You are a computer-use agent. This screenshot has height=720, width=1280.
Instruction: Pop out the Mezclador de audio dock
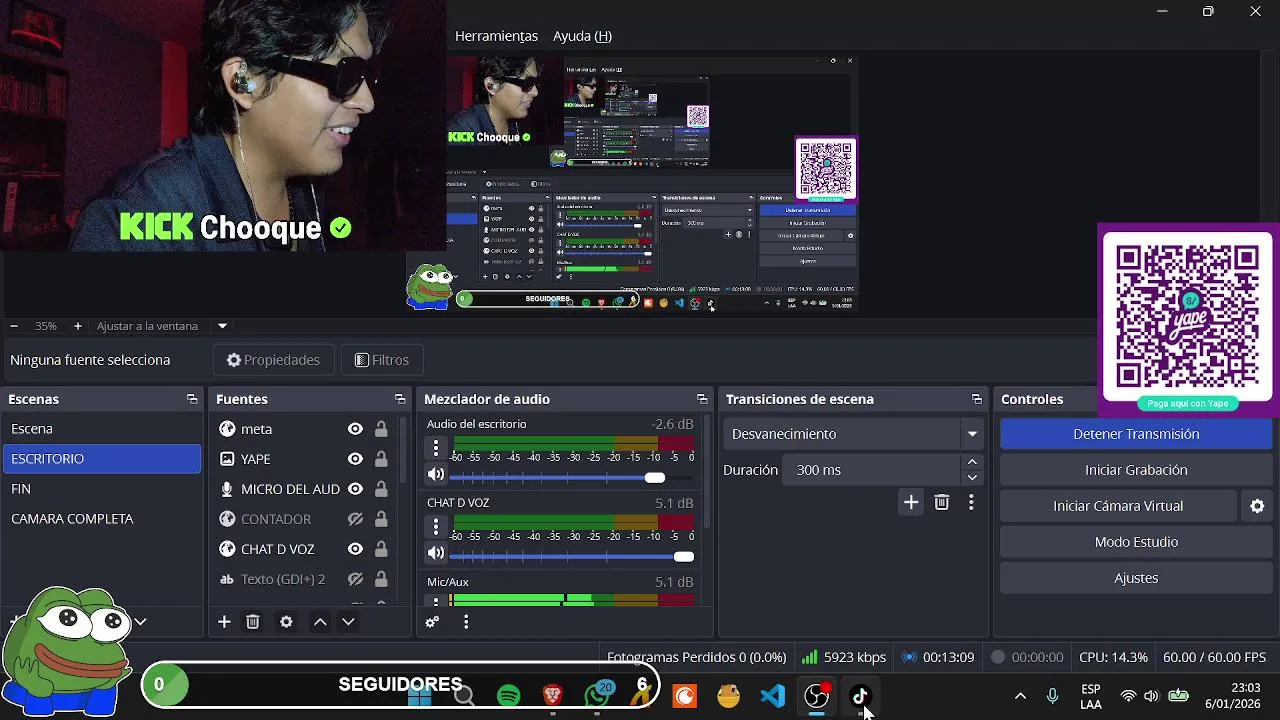702,399
